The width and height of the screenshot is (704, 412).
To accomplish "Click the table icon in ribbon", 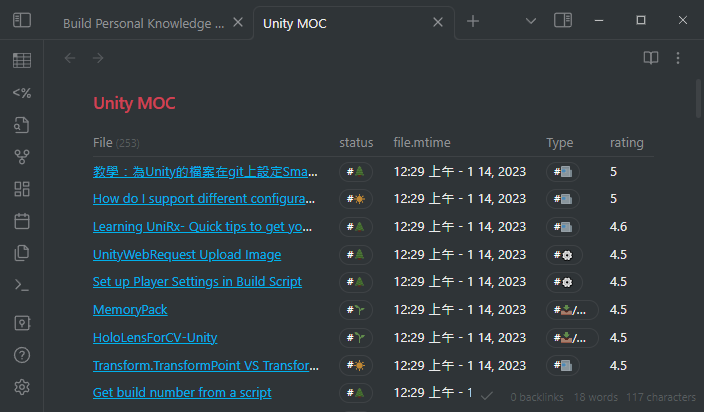I will [22, 60].
